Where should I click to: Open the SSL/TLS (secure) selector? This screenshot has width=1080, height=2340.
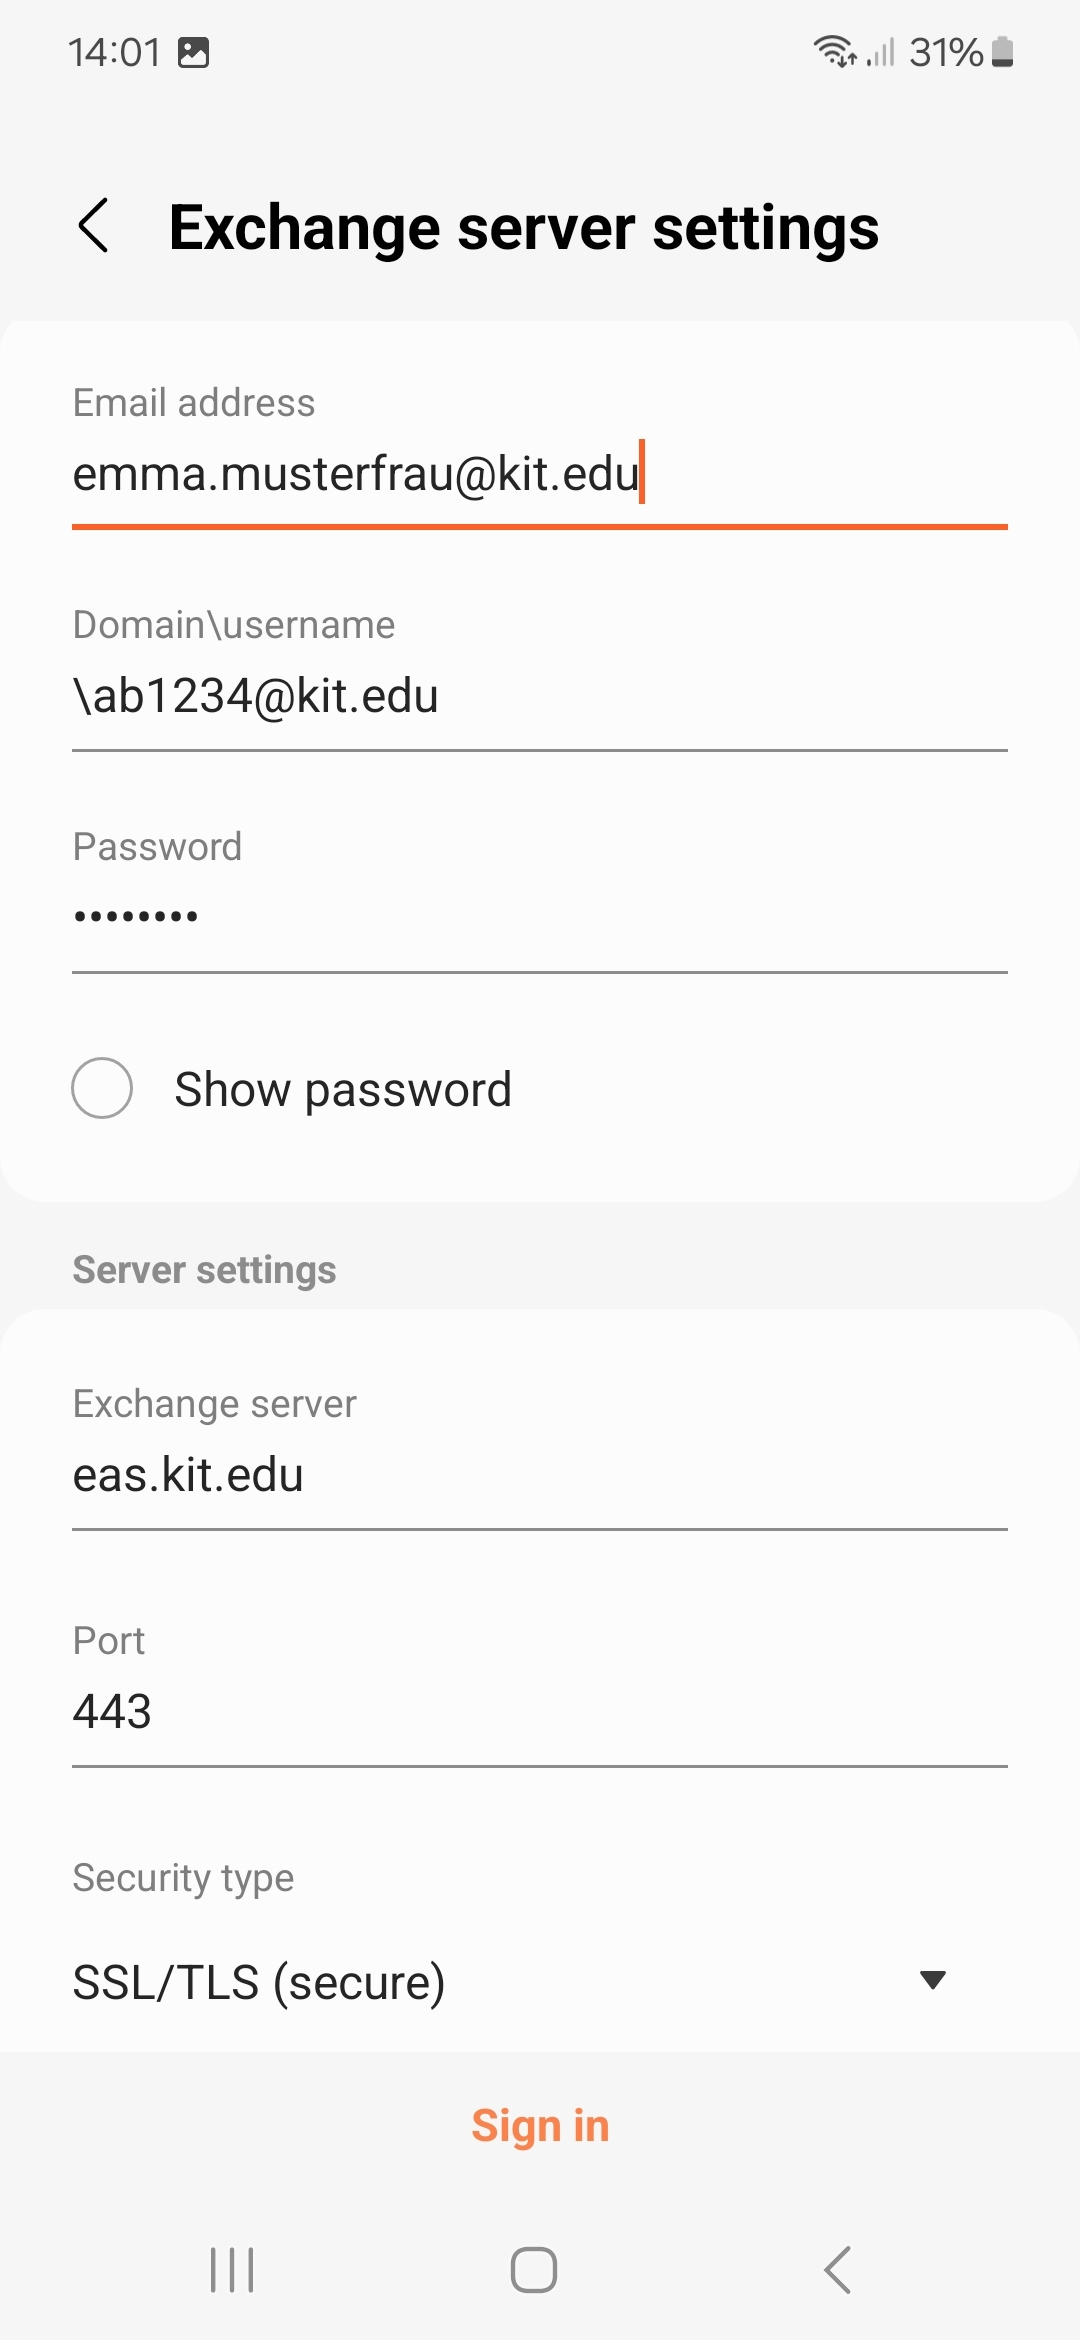pyautogui.click(x=260, y=1982)
